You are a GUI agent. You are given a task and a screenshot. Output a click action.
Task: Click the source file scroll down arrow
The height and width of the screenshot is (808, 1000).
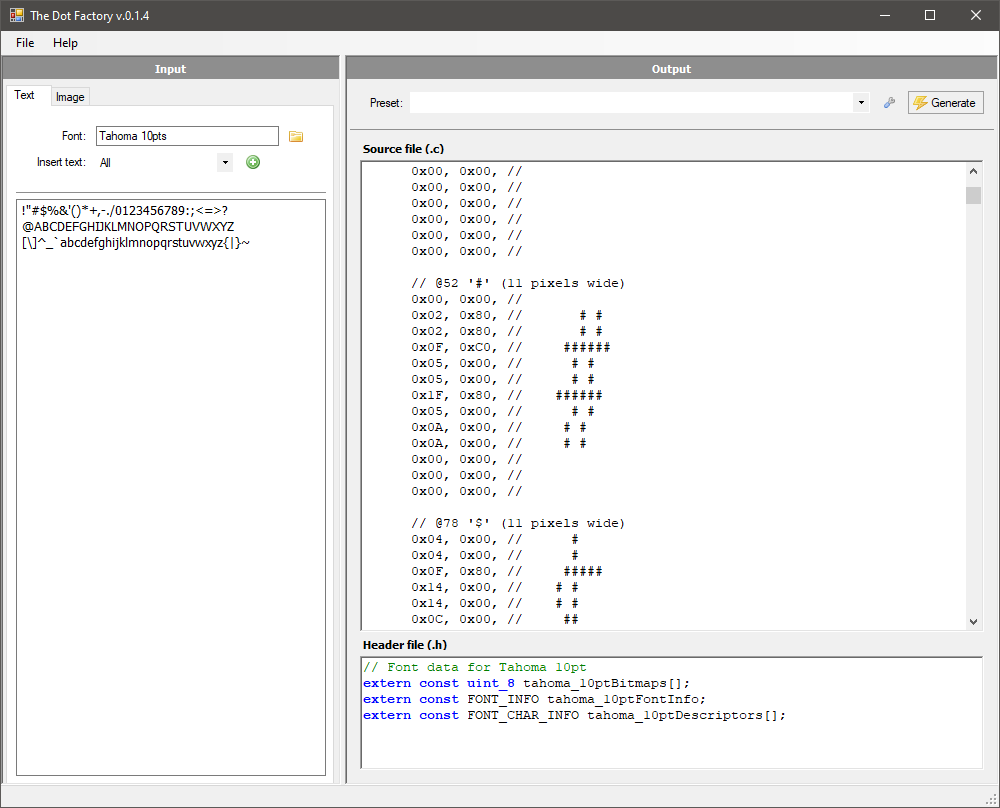click(x=973, y=621)
